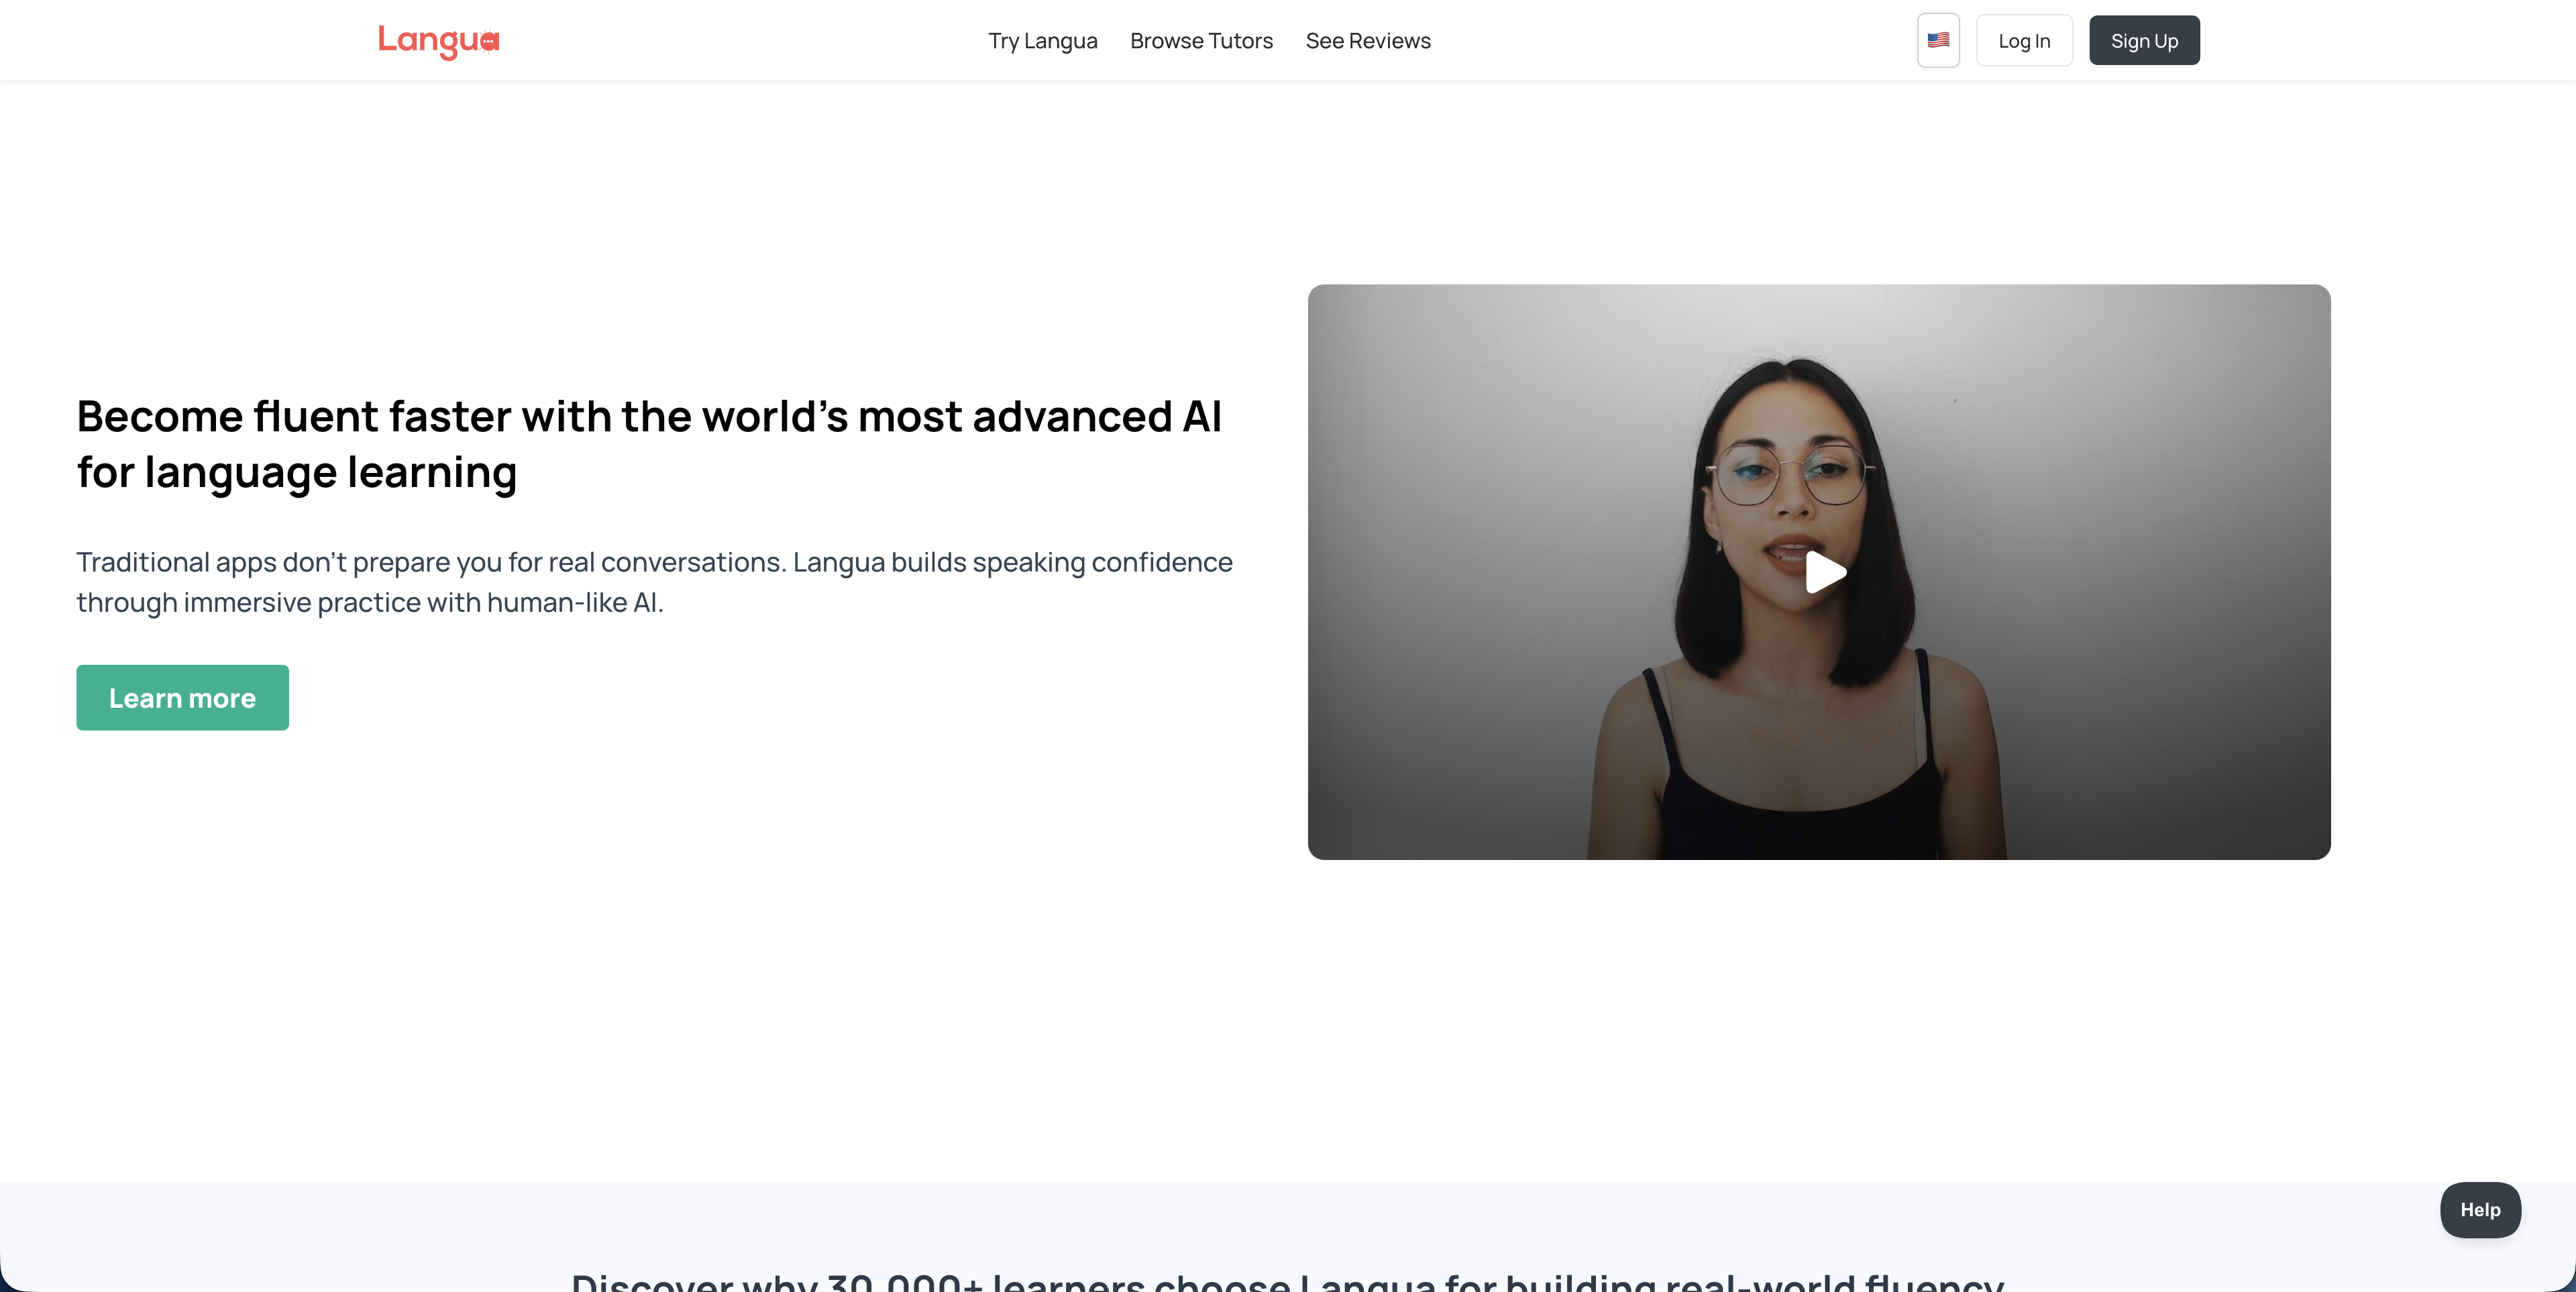Click the Log In button

click(2024, 40)
